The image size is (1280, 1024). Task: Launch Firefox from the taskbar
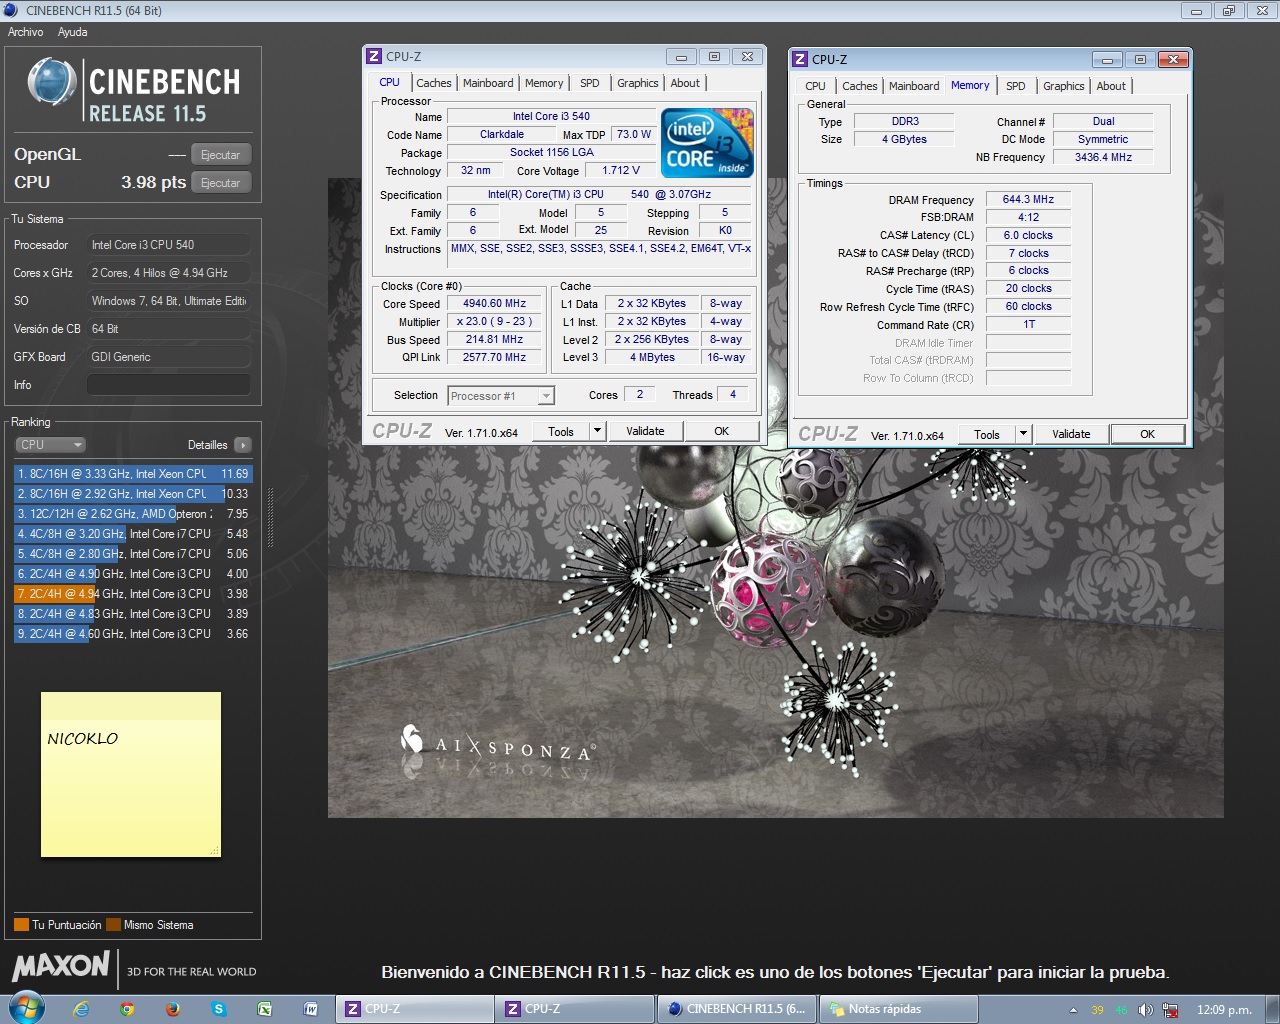click(173, 1009)
